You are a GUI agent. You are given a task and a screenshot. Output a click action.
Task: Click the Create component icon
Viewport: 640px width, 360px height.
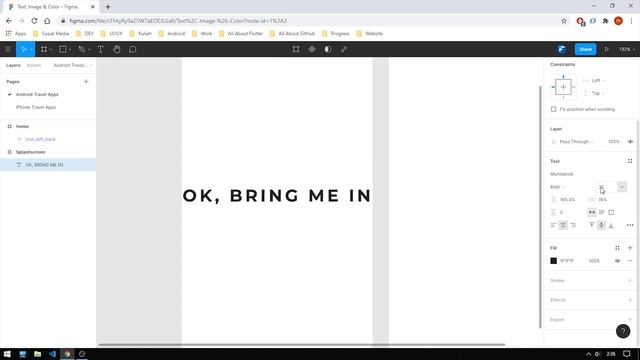click(312, 49)
